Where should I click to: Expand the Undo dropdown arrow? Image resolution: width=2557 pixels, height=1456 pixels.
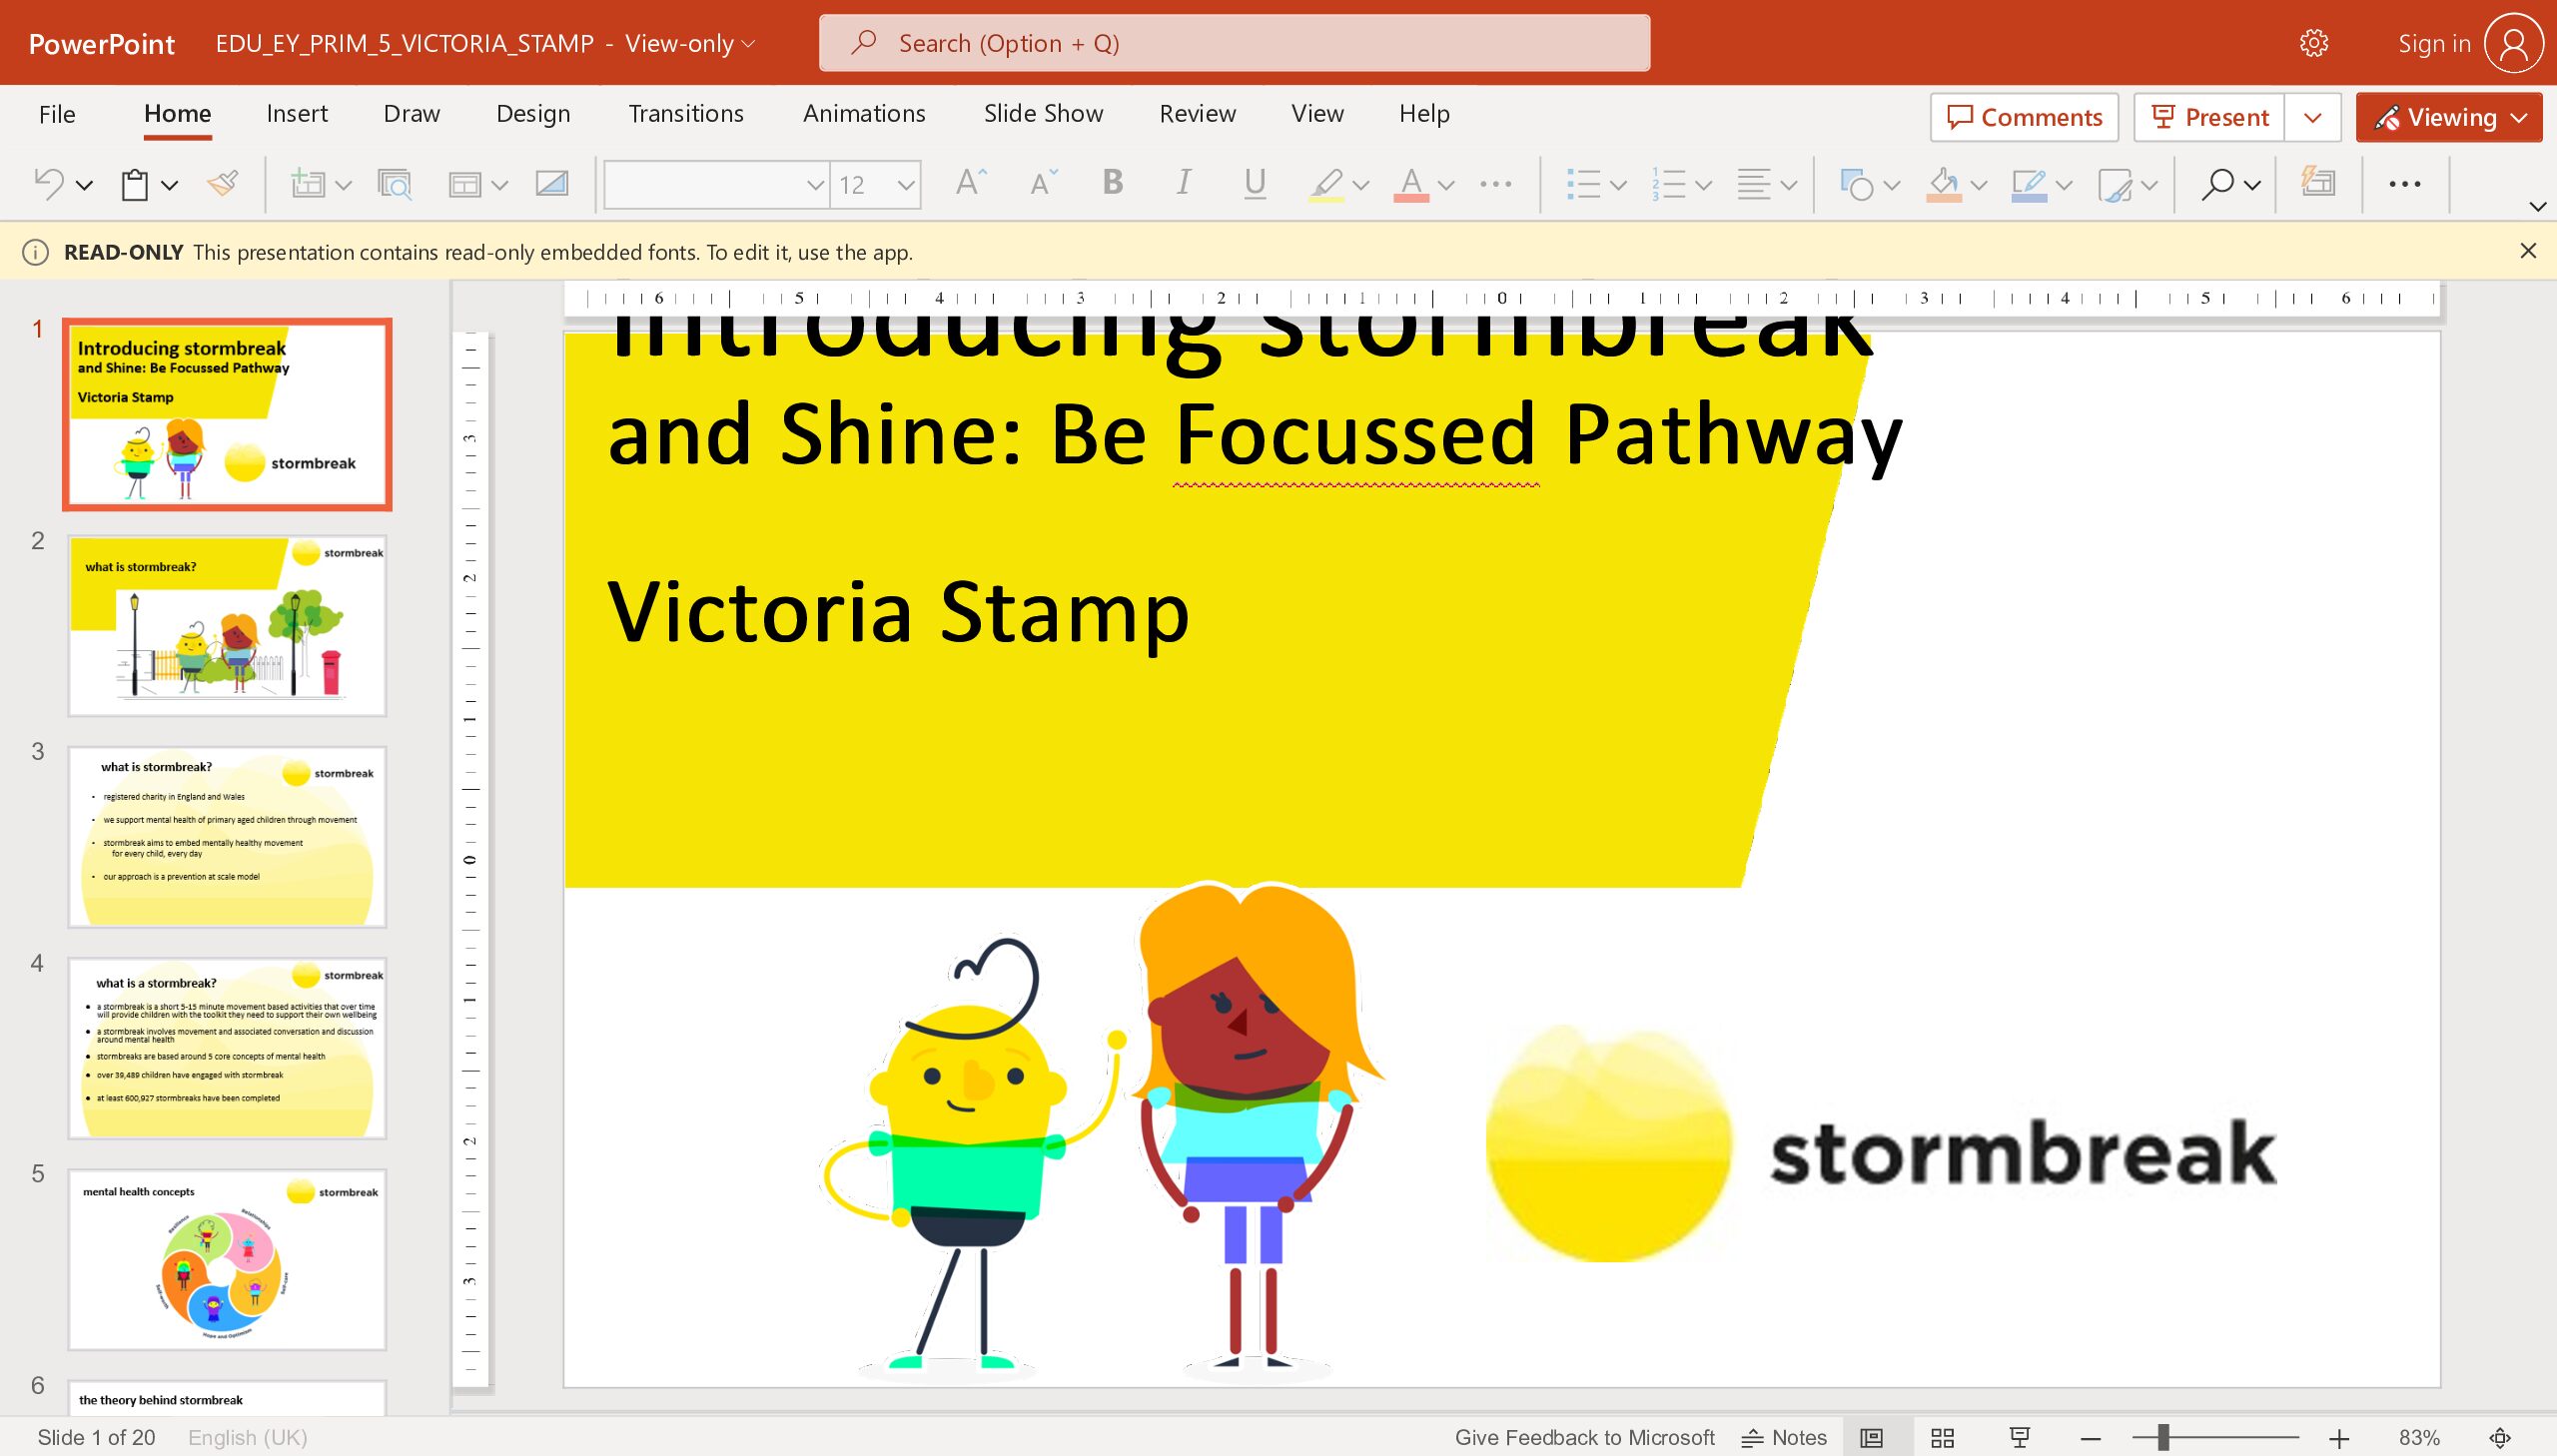pyautogui.click(x=85, y=185)
